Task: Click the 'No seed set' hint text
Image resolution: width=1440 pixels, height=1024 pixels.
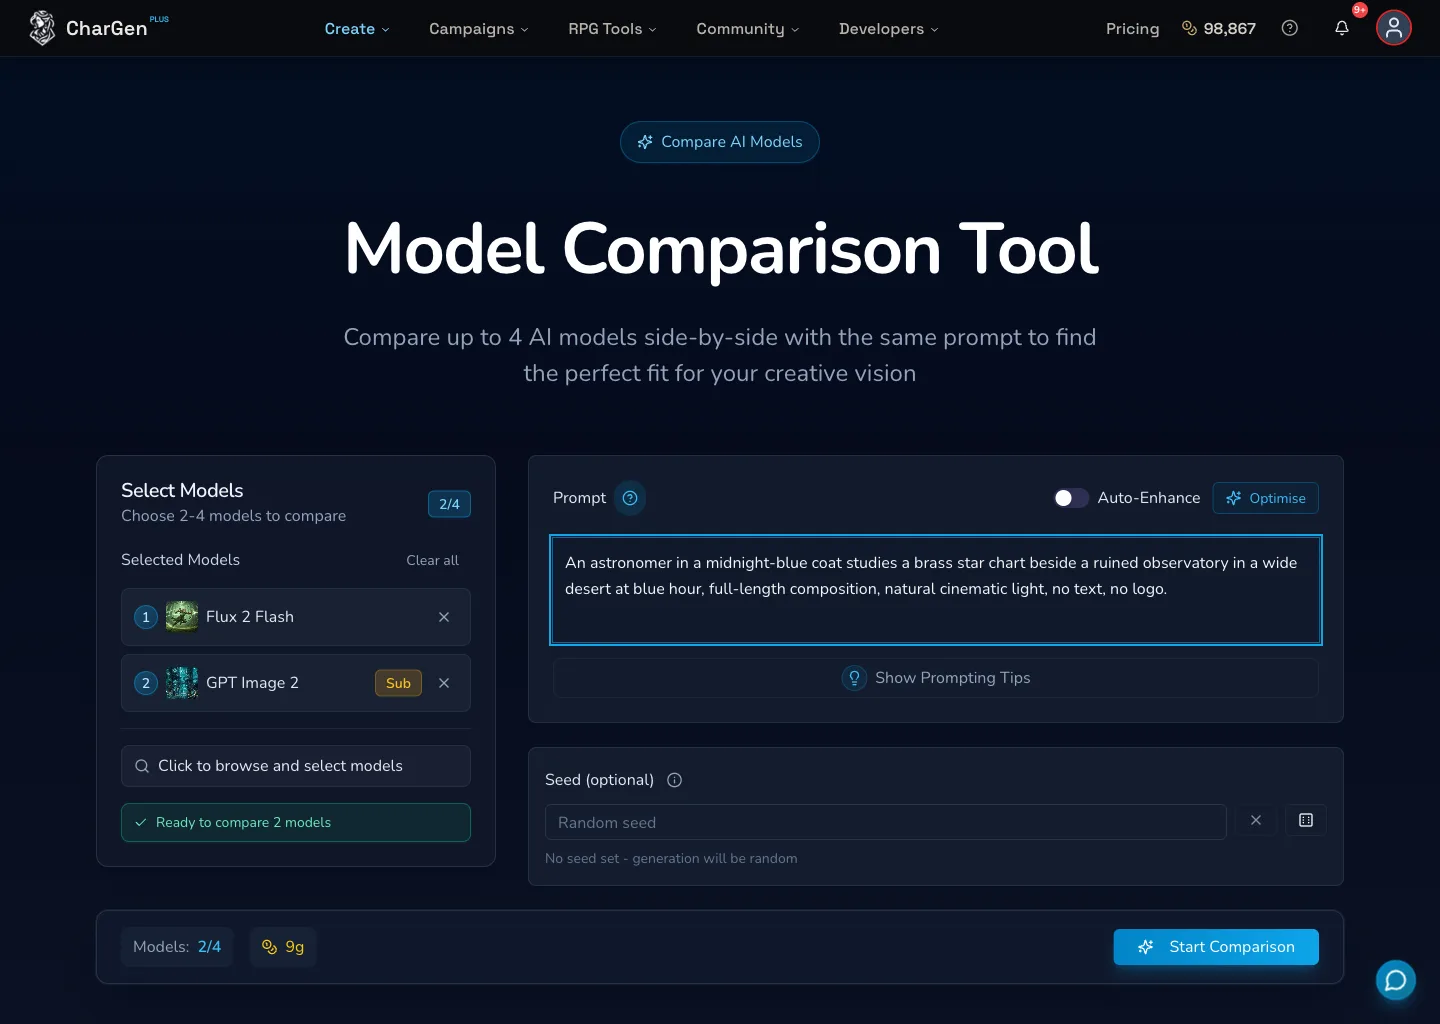Action: coord(671,859)
